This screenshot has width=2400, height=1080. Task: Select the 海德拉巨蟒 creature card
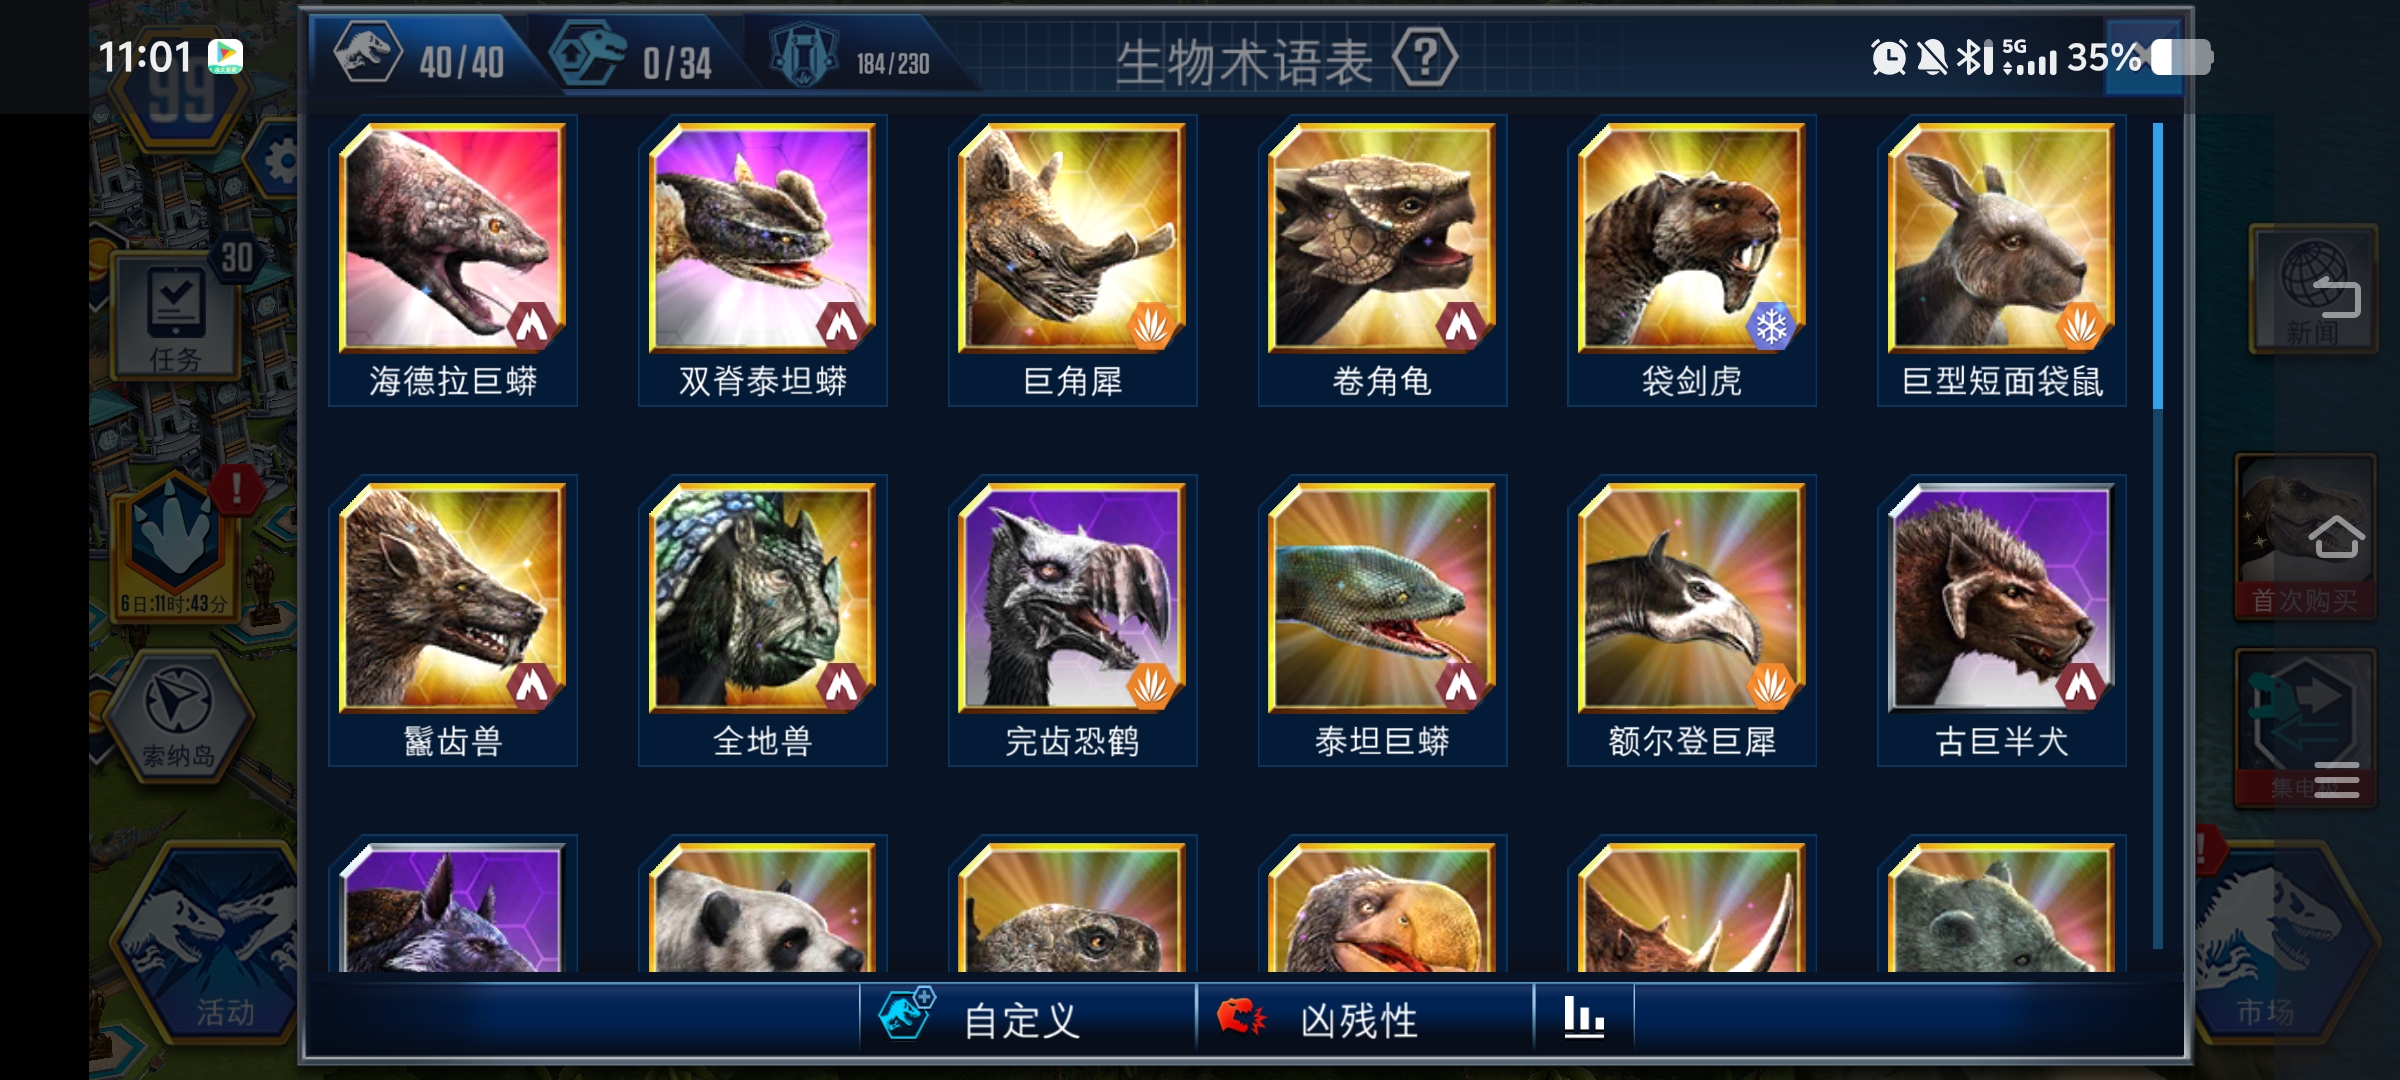(x=453, y=262)
